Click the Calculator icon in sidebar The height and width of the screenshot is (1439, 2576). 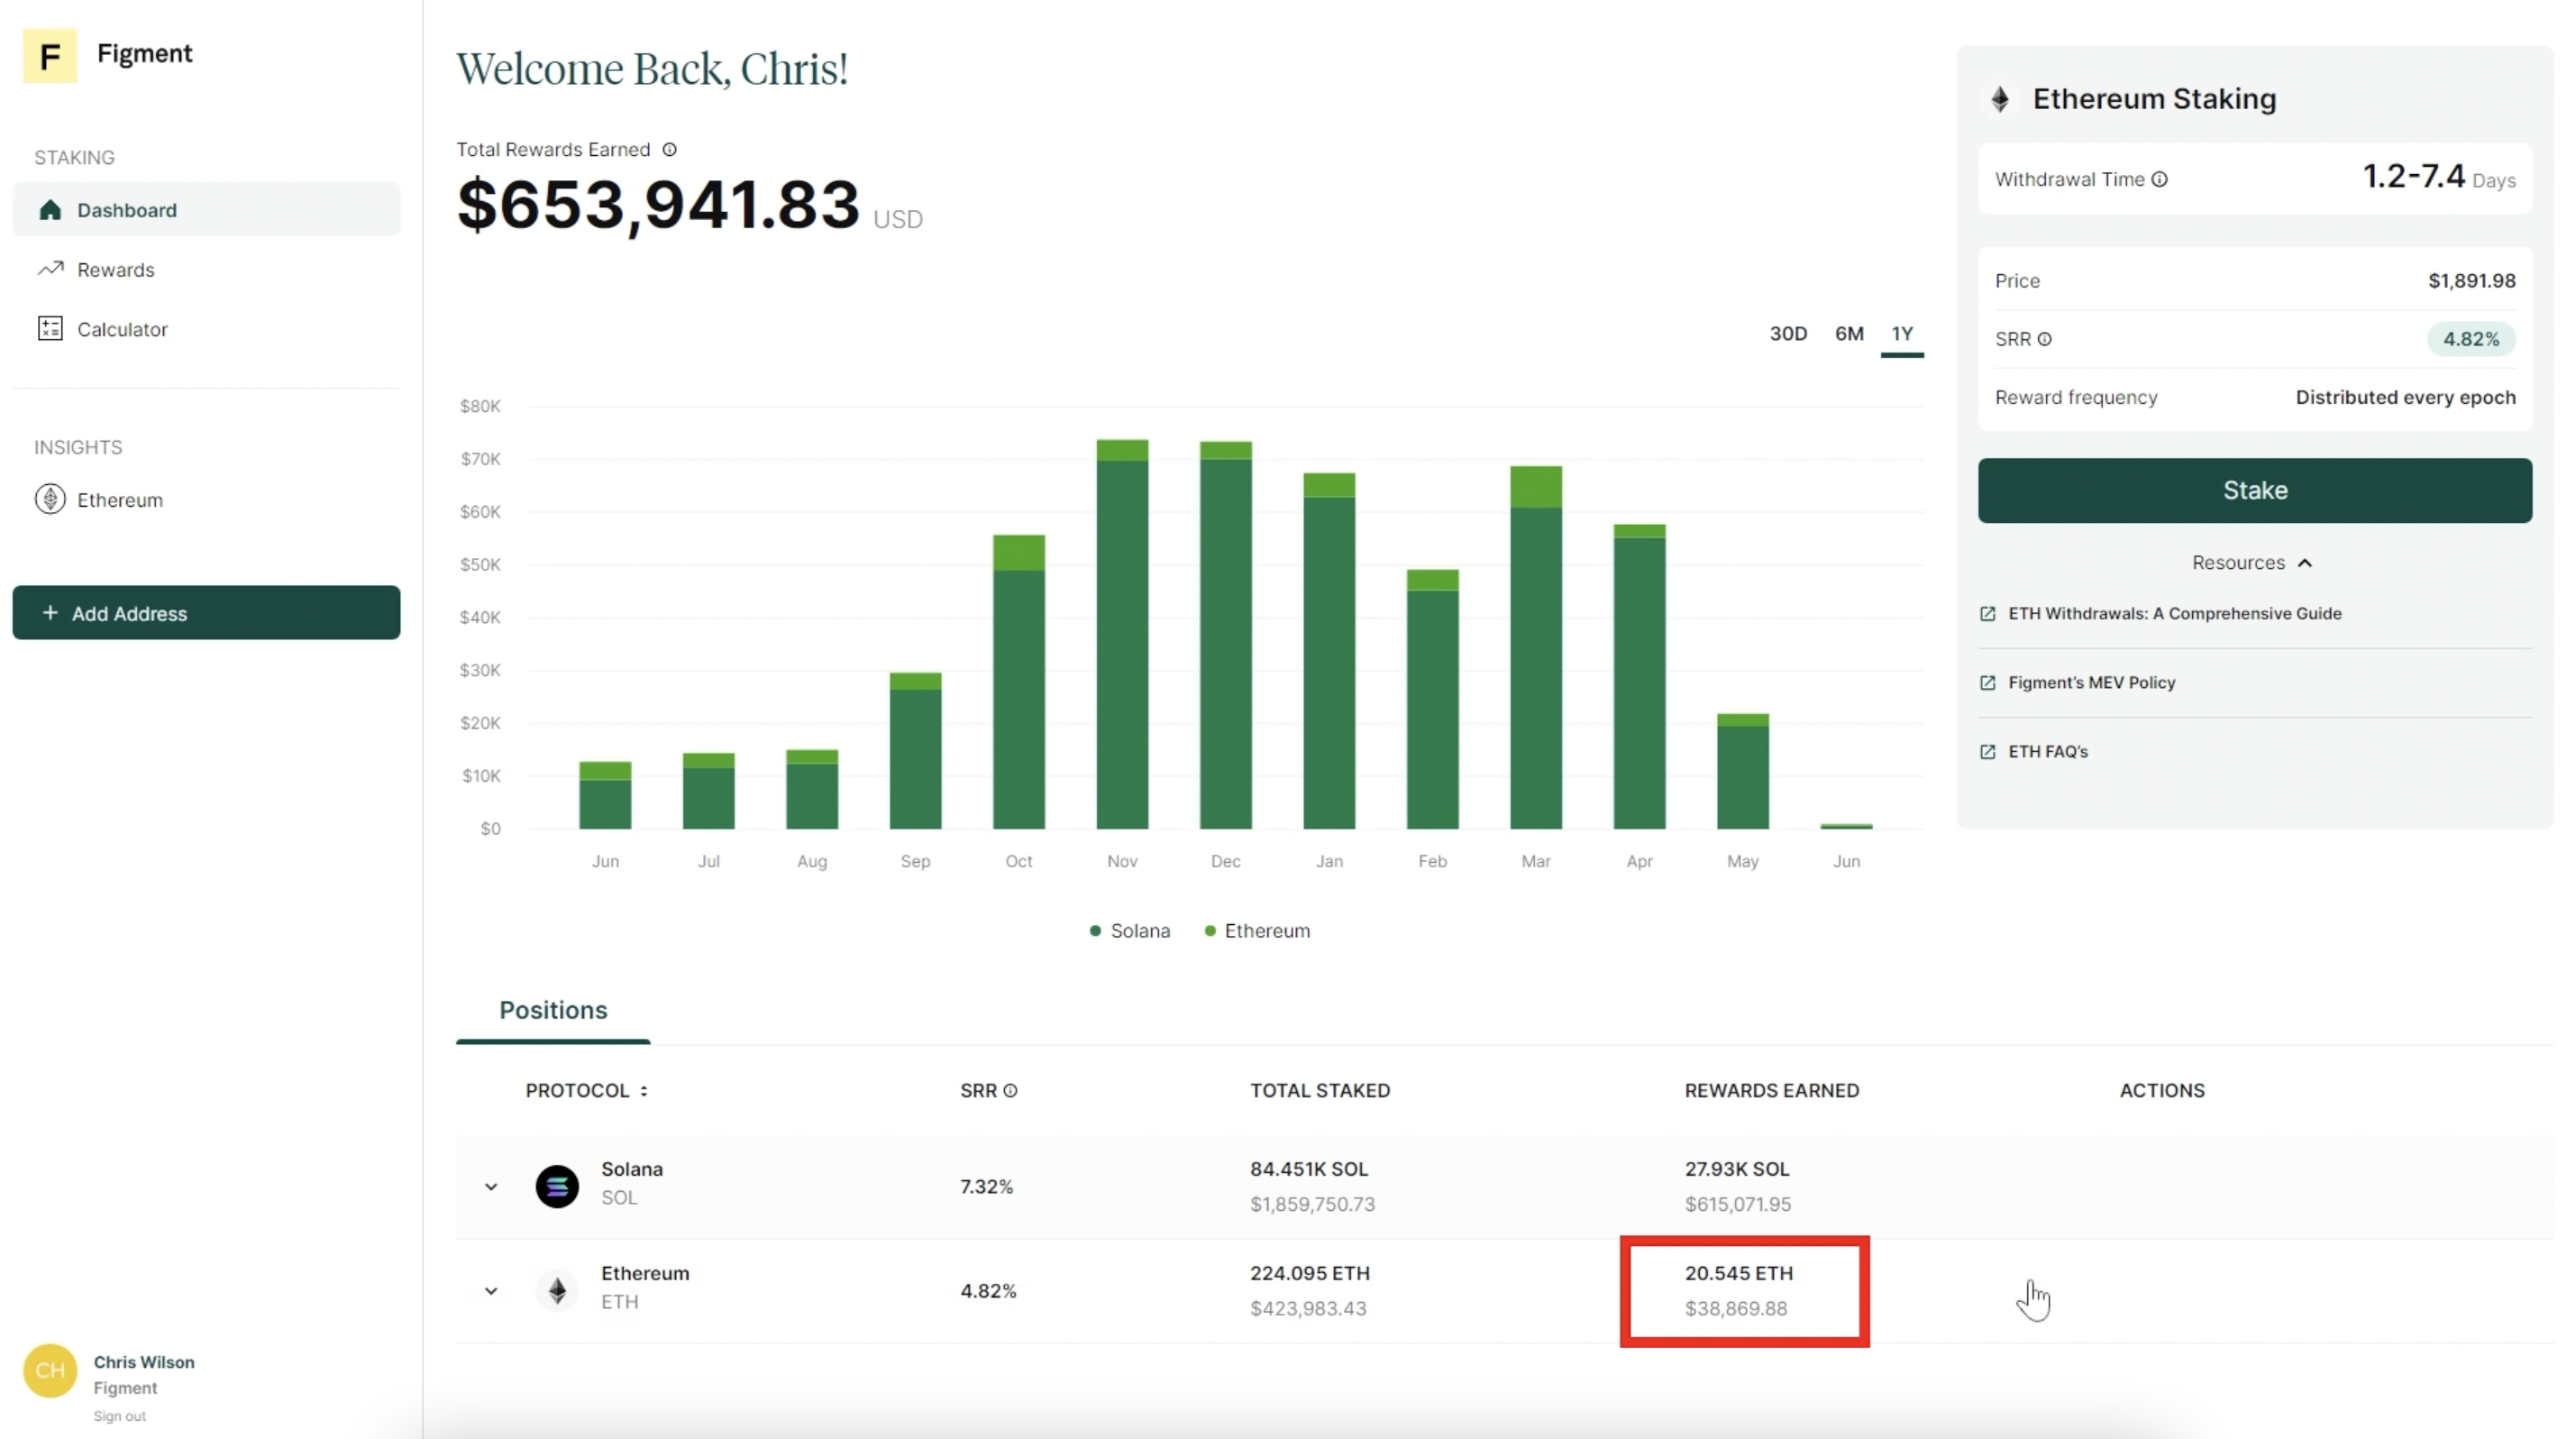pyautogui.click(x=50, y=329)
